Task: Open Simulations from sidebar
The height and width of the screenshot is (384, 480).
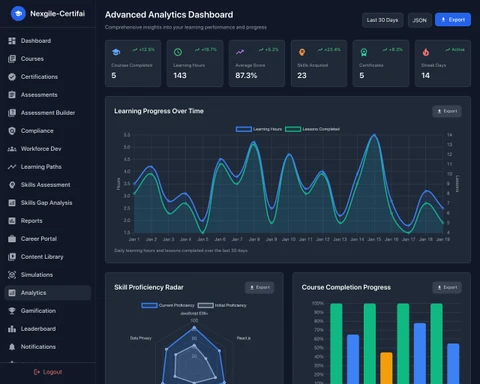Action: 48,275
